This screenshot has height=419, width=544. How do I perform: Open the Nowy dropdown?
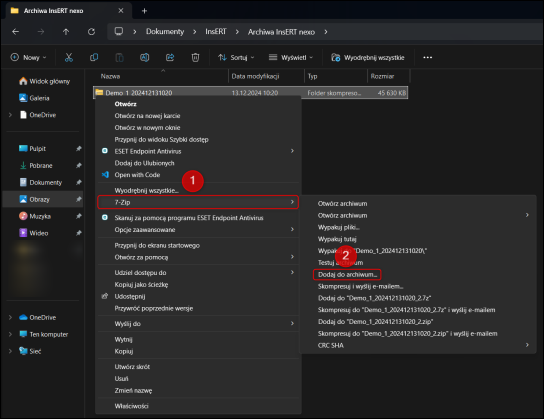(28, 58)
